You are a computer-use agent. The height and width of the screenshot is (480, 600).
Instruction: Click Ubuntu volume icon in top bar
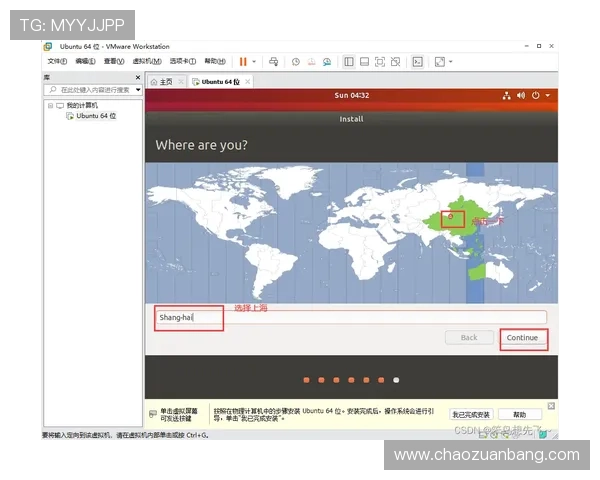click(x=521, y=95)
